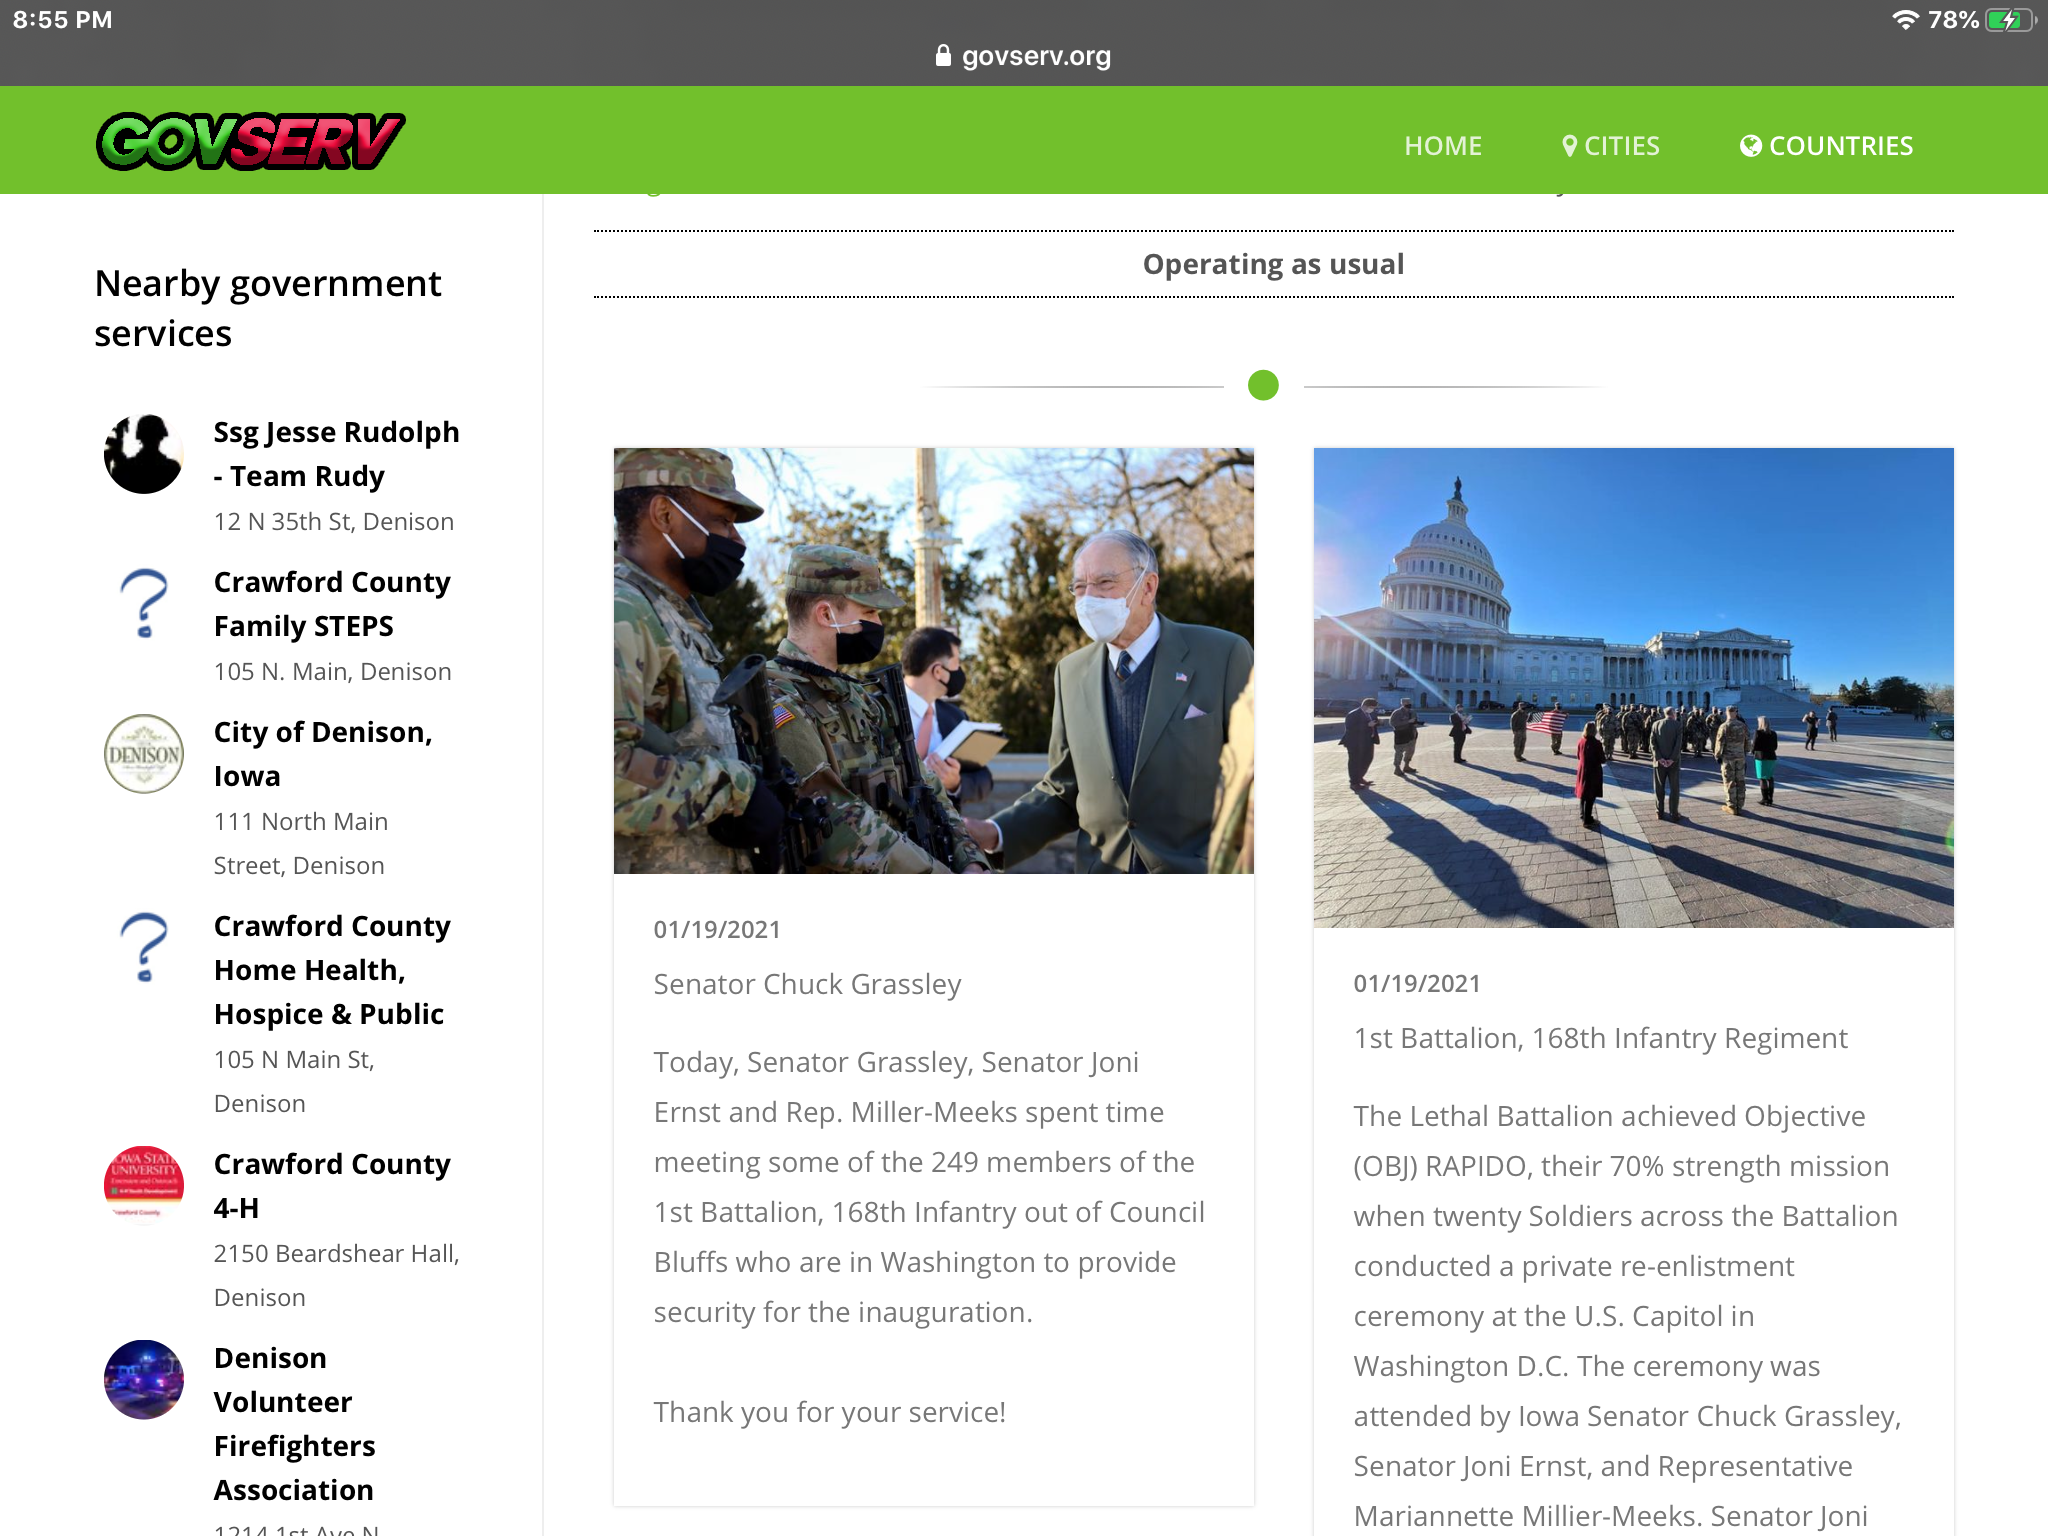Click Denison Volunteer Firefighters avatar icon
Image resolution: width=2048 pixels, height=1536 pixels.
click(144, 1380)
